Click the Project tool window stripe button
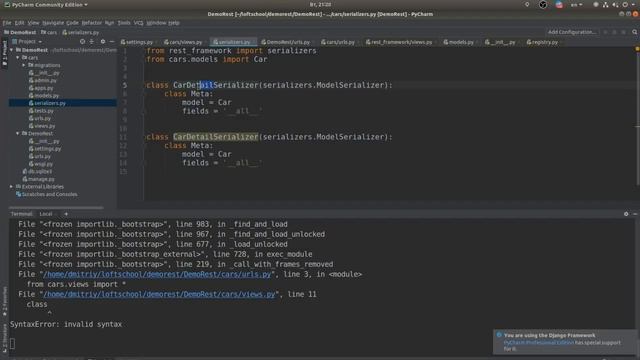Screen dimensions: 640x360 (x=4, y=54)
